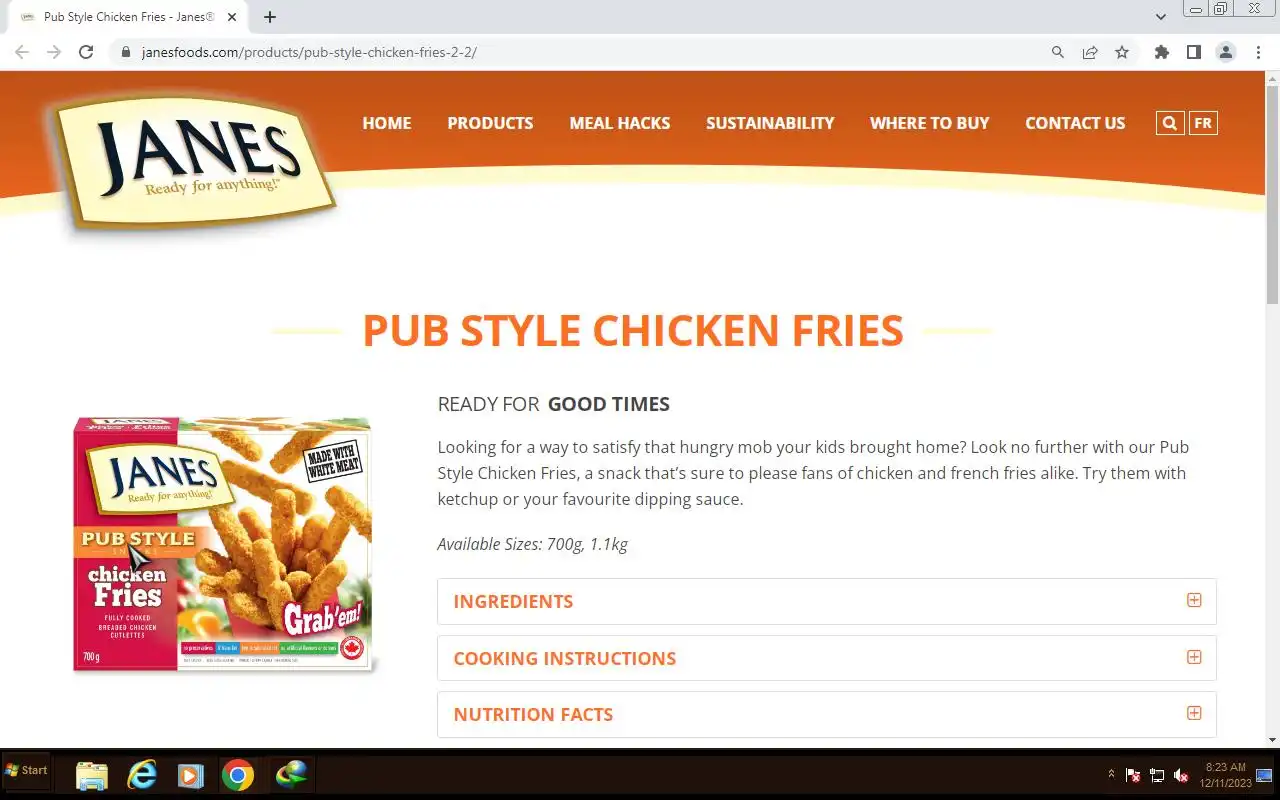Open the Meal Hacks menu item
Screen dimensions: 1280x800
point(620,123)
